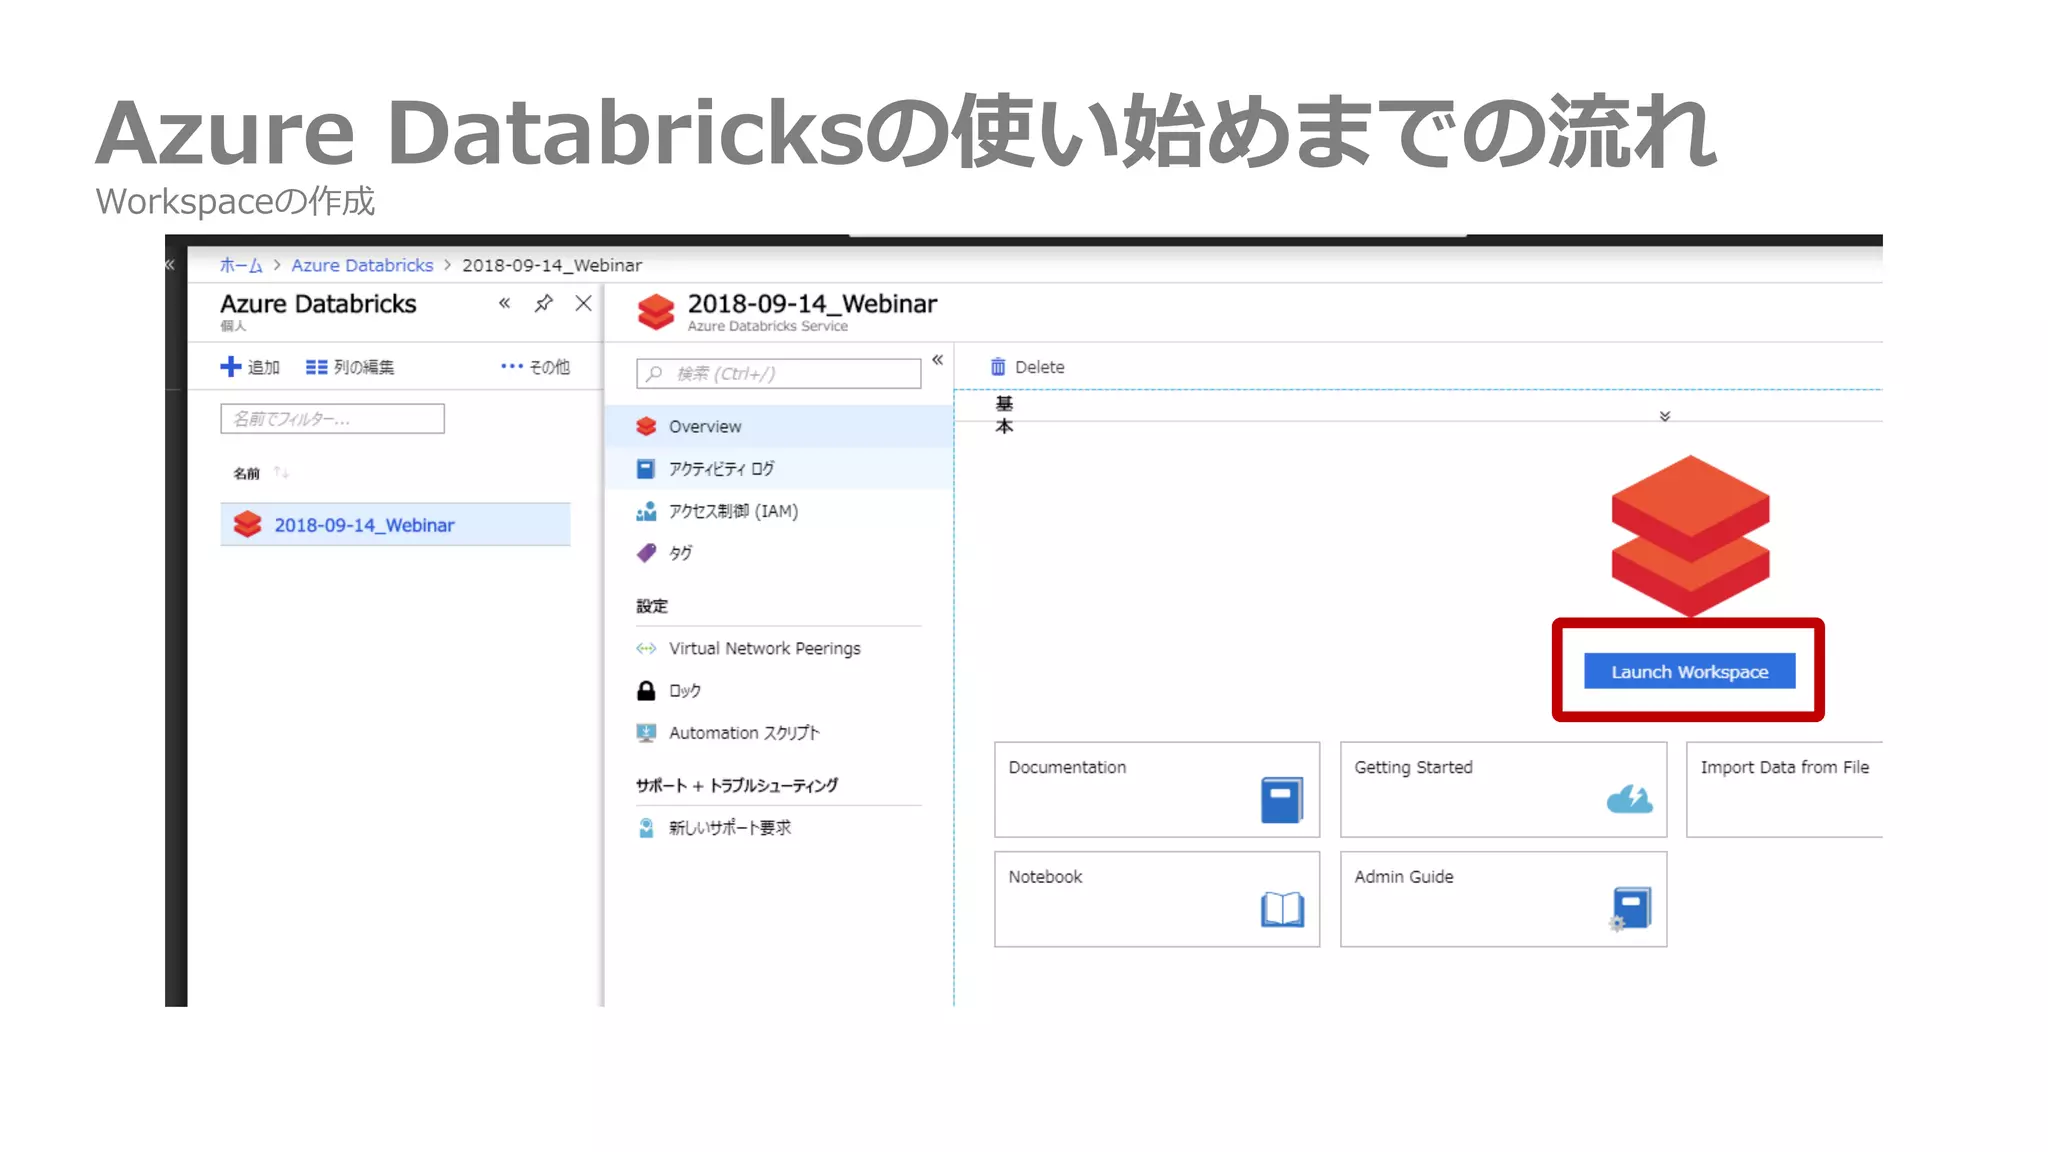This screenshot has height=1152, width=2048.
Task: Click the Documentation book icon
Action: 1282,800
